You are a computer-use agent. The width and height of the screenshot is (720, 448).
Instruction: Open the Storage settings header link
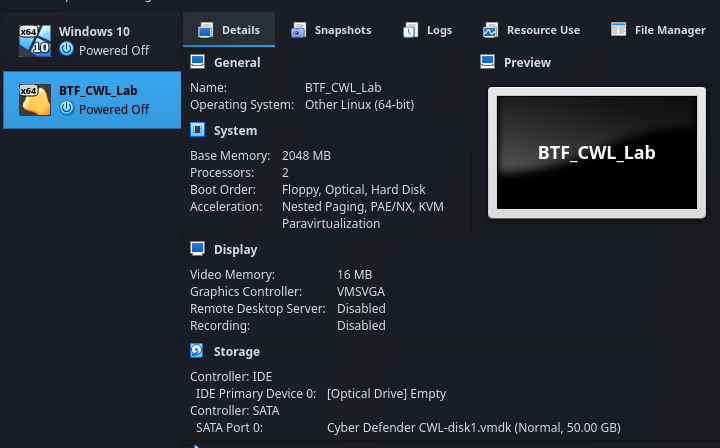coord(236,351)
